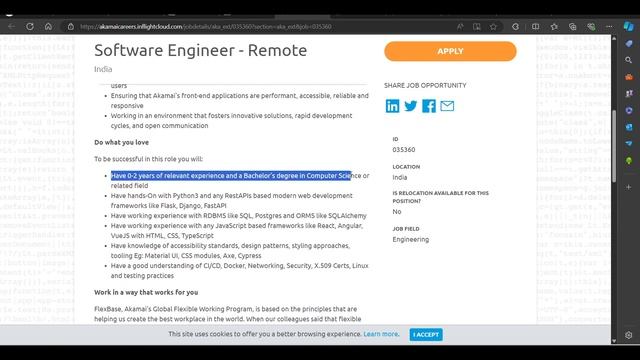
Task: Share job on Facebook
Action: tap(429, 106)
